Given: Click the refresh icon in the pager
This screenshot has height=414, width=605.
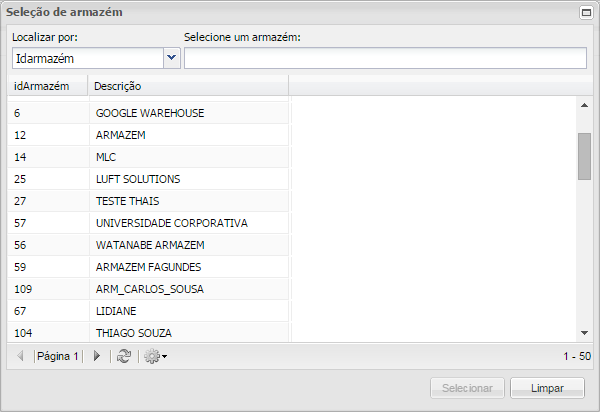Looking at the screenshot, I should [124, 356].
